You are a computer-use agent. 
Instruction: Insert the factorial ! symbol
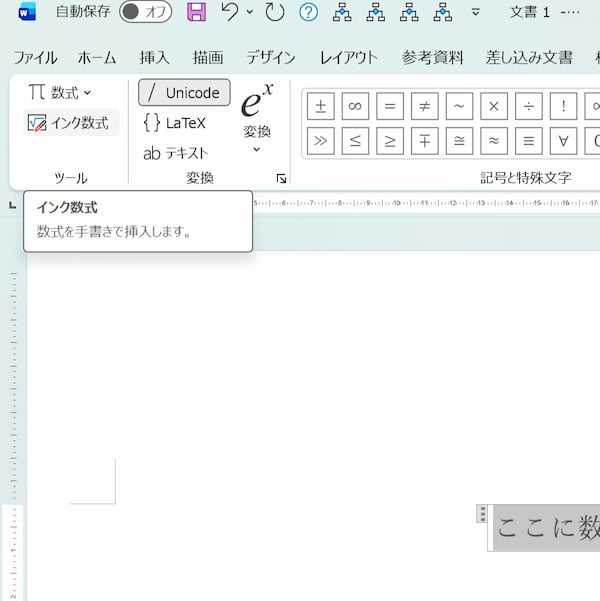(563, 106)
